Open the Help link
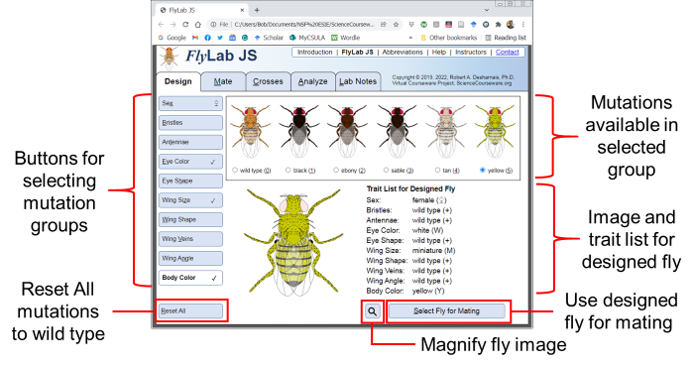The image size is (693, 367). coord(439,52)
